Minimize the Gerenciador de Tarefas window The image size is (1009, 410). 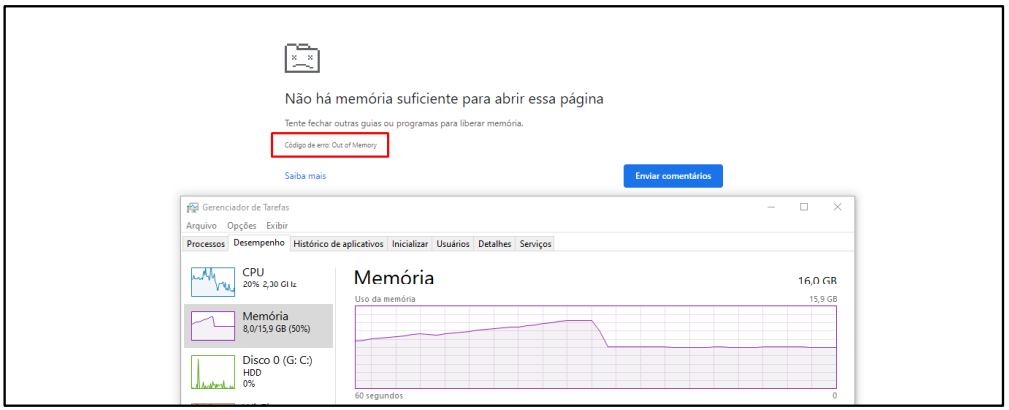[771, 207]
